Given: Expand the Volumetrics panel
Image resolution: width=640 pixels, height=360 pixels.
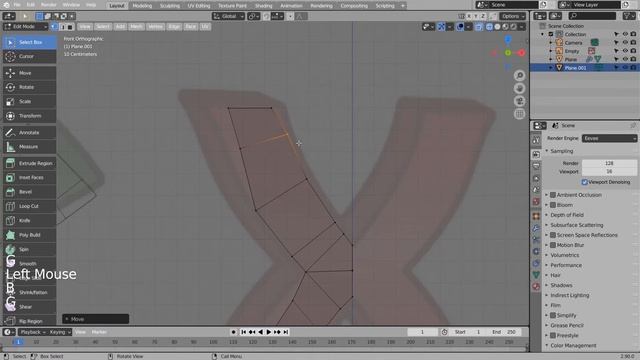Looking at the screenshot, I should (x=564, y=255).
